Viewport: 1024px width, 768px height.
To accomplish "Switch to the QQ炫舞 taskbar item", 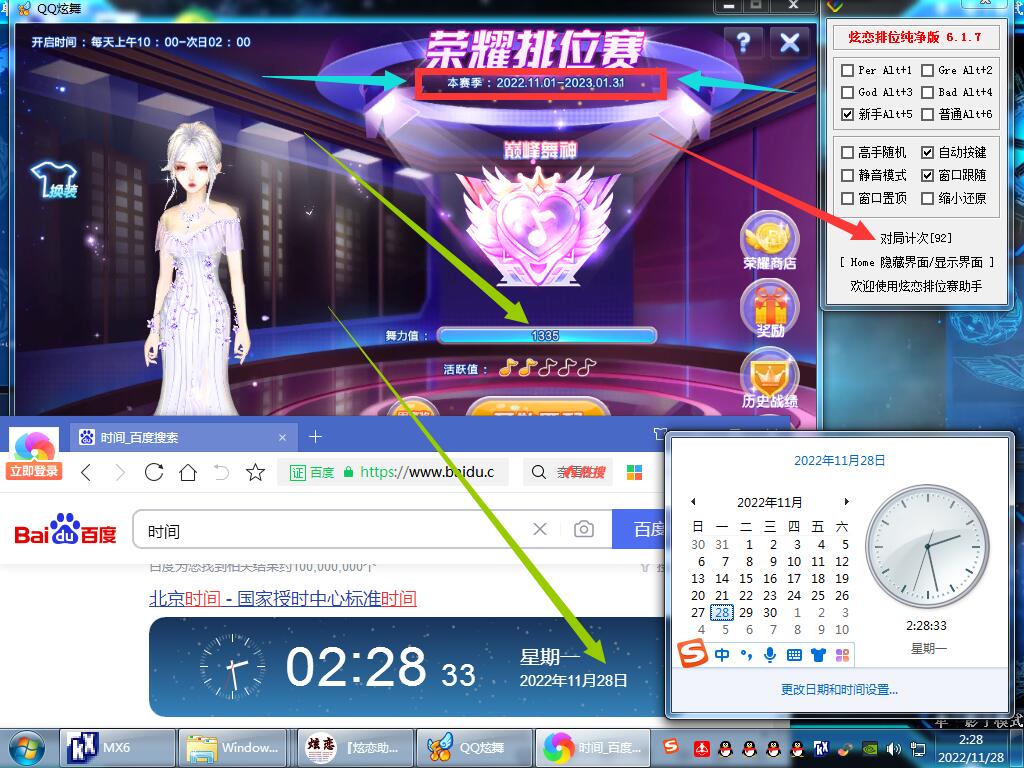I will (475, 748).
